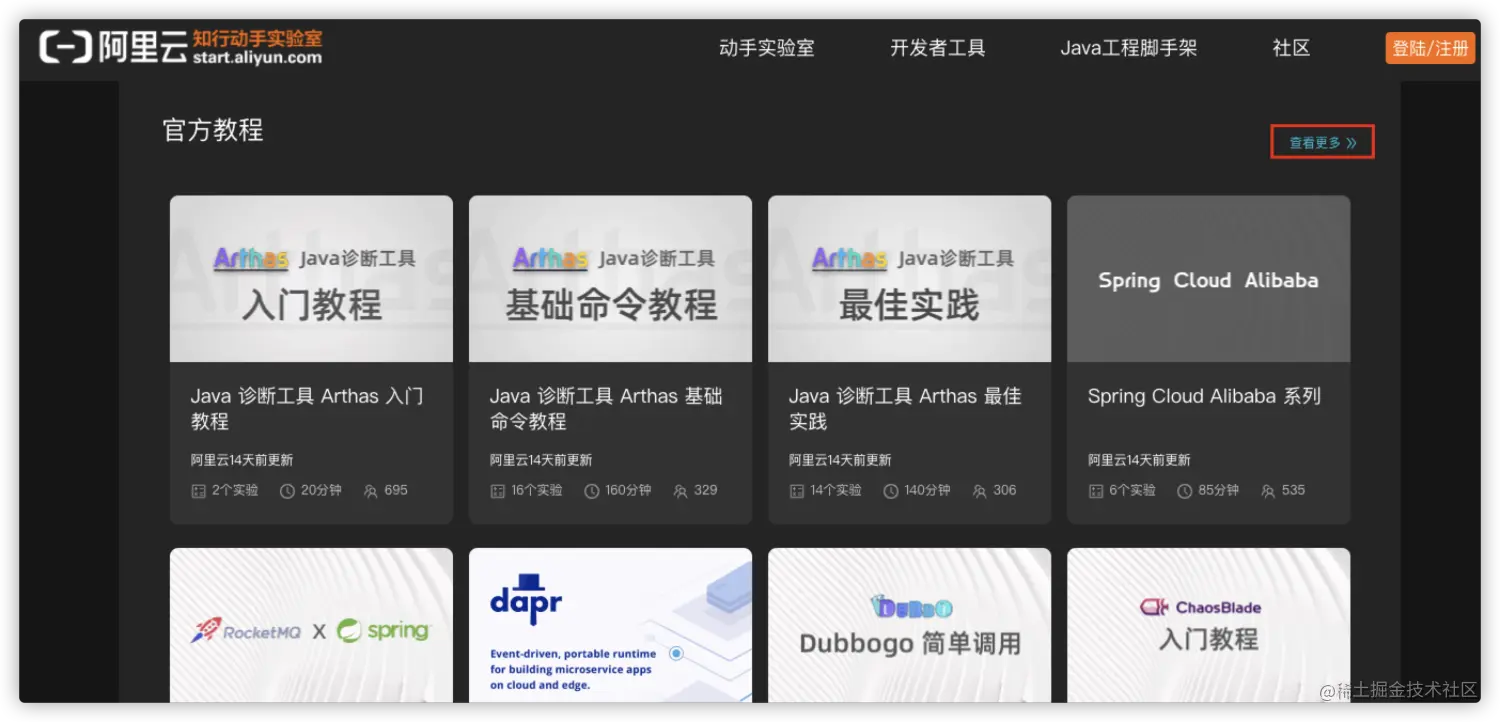Click the 85分钟 duration text
Viewport: 1500px width, 722px height.
pos(1218,490)
